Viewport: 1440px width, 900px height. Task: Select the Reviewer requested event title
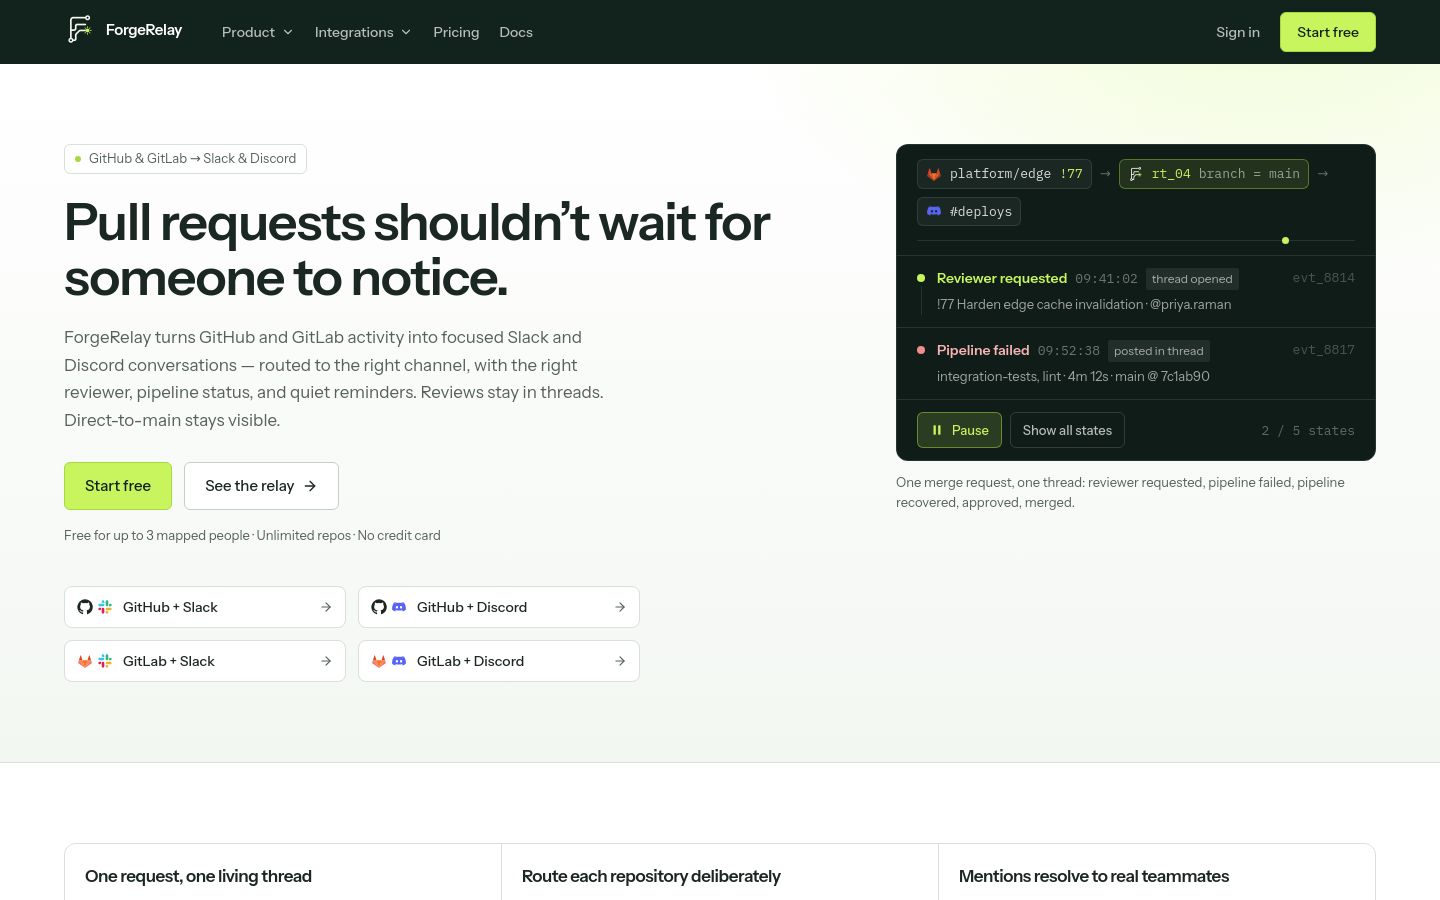tap(1002, 278)
